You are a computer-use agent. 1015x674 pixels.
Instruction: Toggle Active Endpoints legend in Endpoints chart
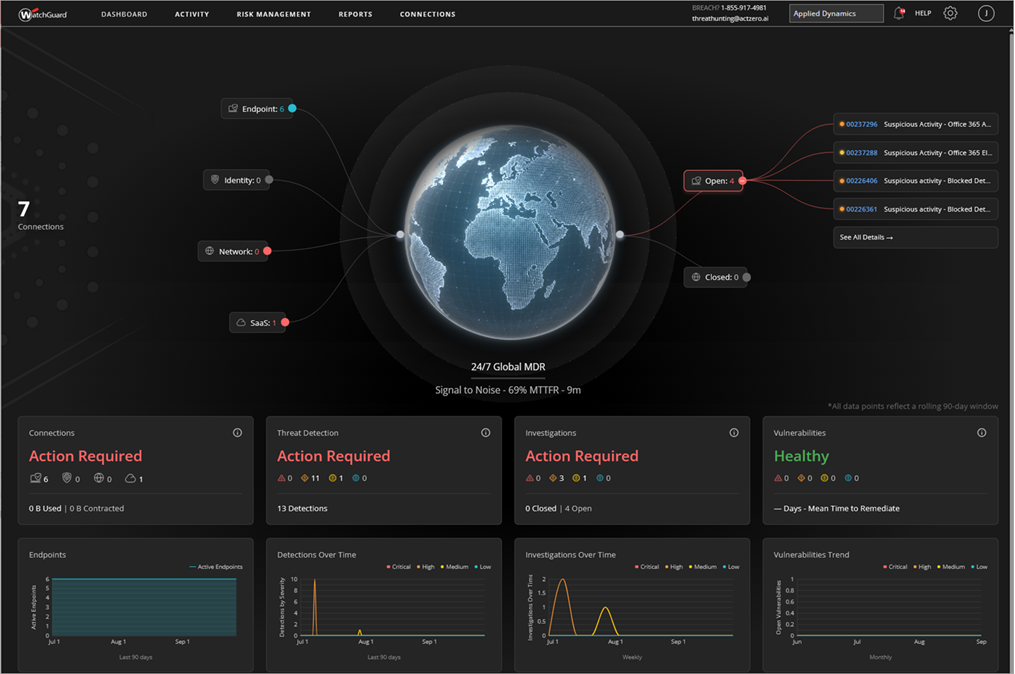click(x=216, y=567)
